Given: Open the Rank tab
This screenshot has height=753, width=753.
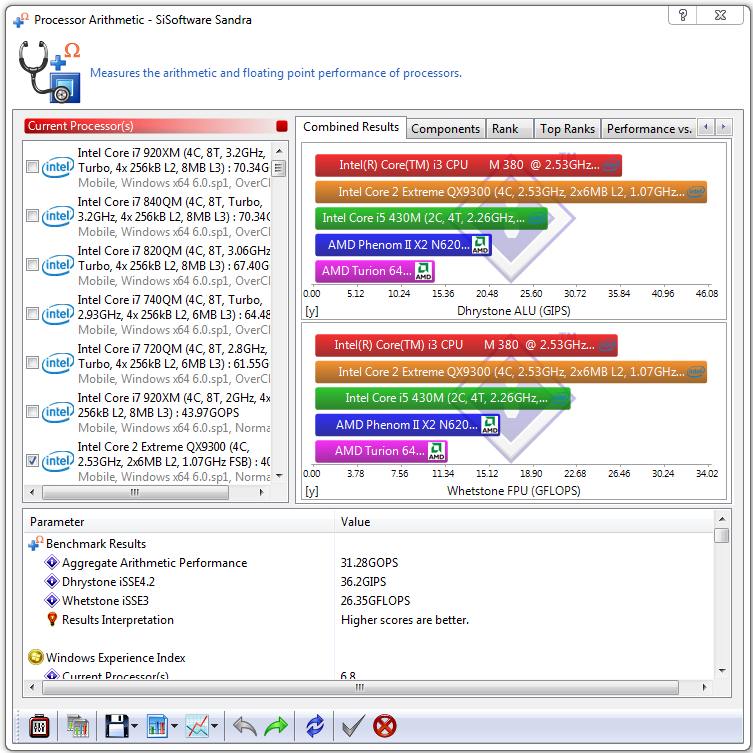Looking at the screenshot, I should tap(510, 129).
